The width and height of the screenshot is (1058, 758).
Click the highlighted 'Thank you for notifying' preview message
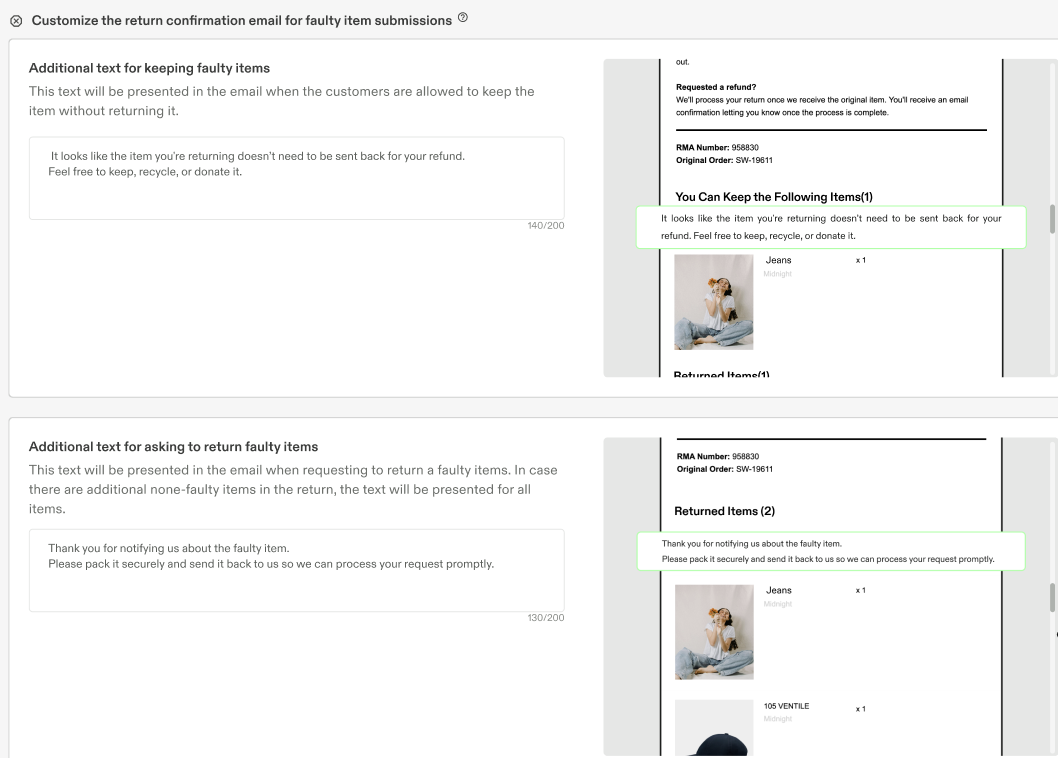[831, 551]
